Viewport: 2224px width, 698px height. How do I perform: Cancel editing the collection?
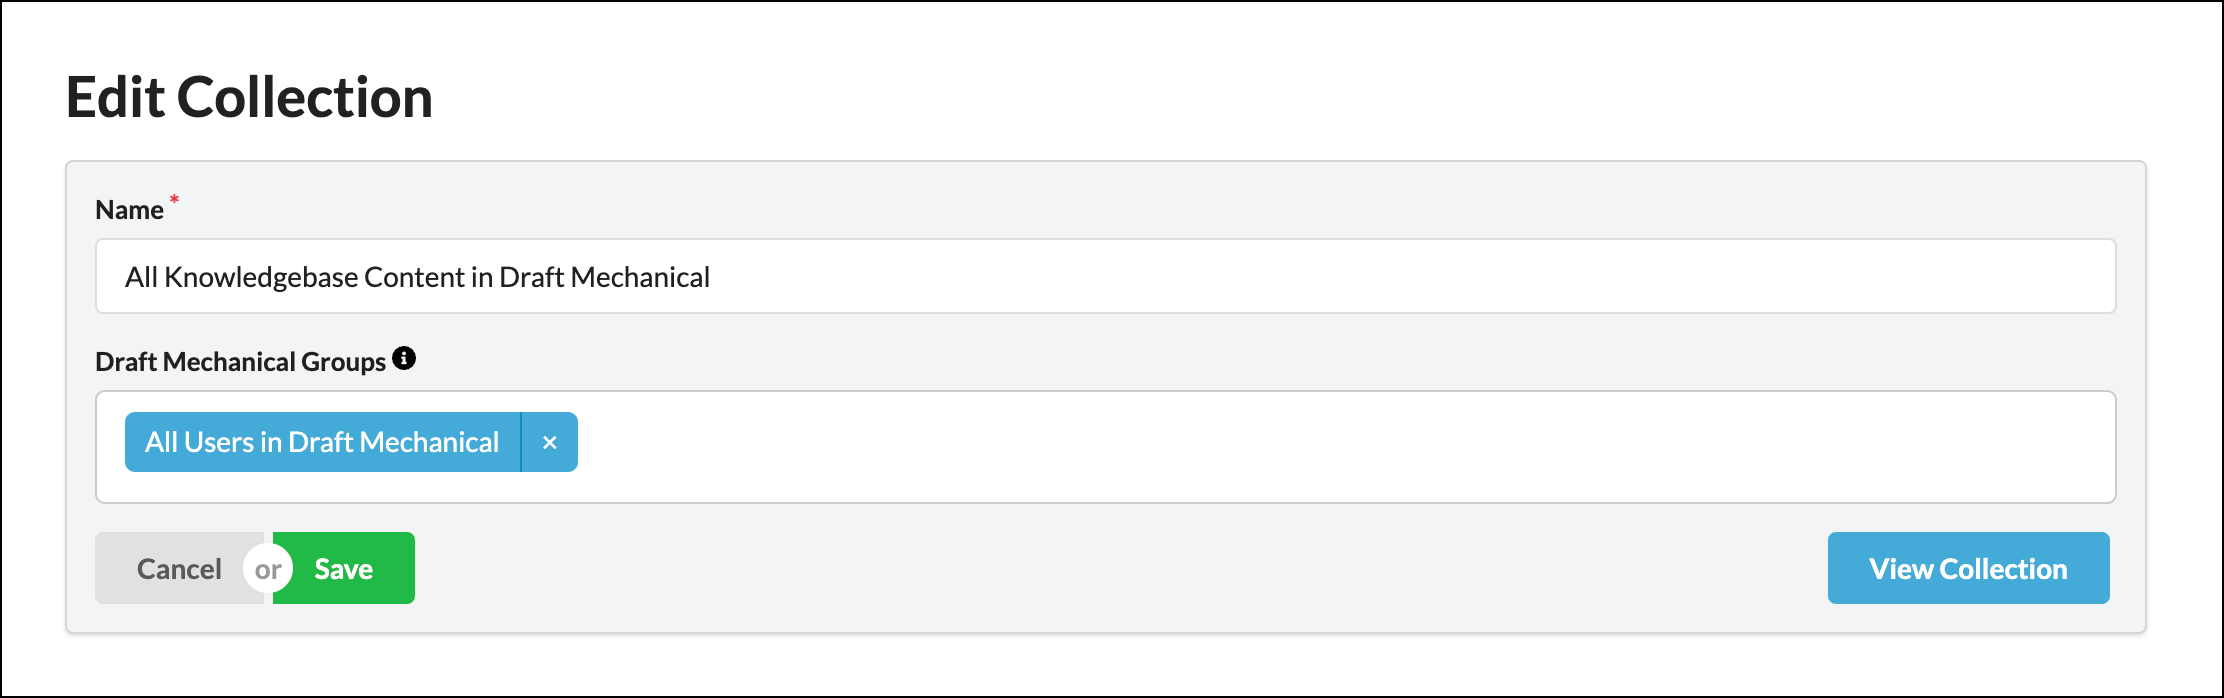[179, 569]
